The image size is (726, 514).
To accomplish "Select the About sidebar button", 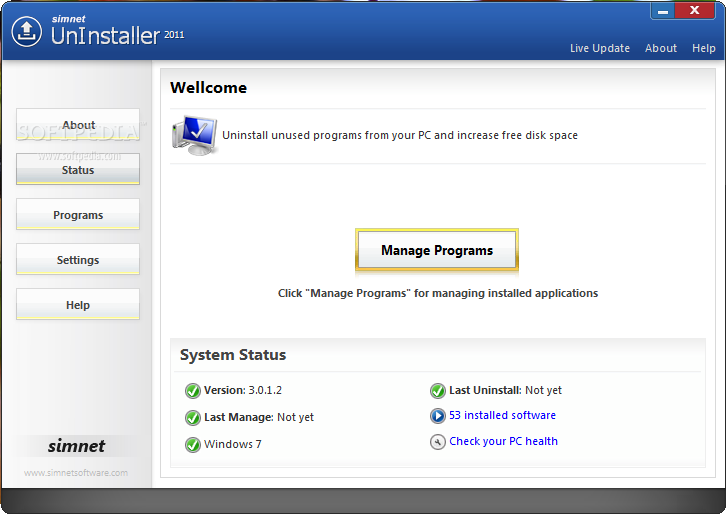I will pyautogui.click(x=78, y=125).
